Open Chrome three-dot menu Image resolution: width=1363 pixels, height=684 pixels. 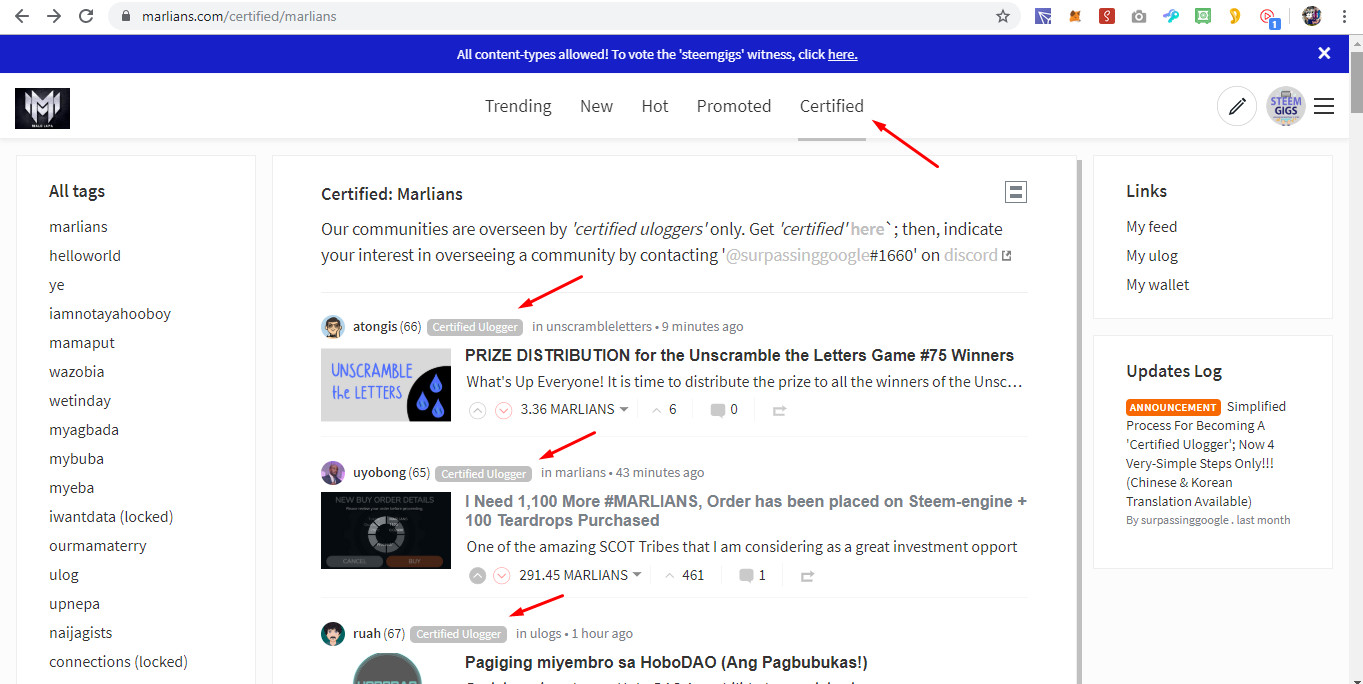(1343, 16)
